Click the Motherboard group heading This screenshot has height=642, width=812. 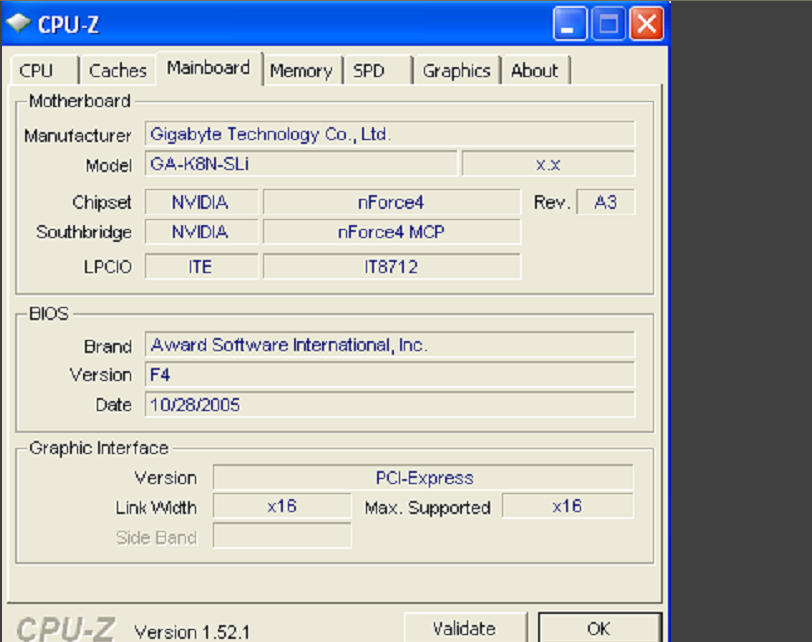pyautogui.click(x=80, y=101)
